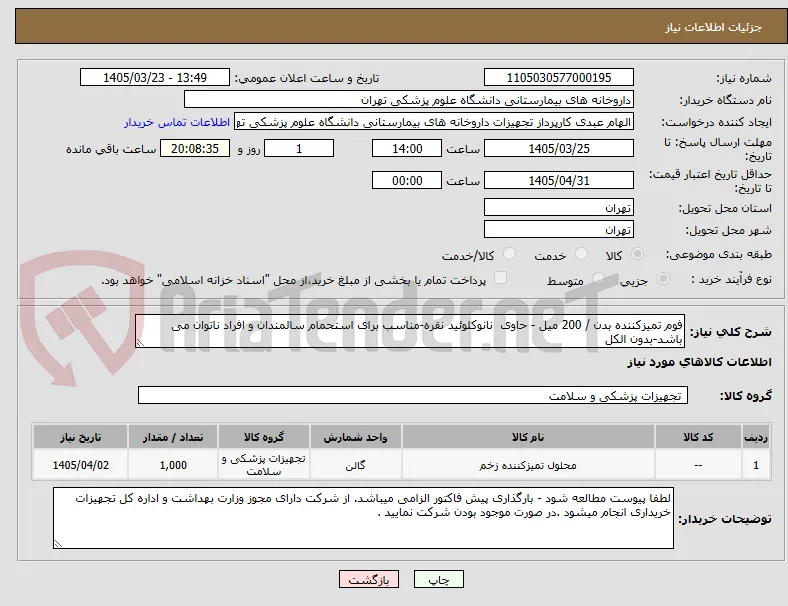
Task: Click the تعداد / مقدار column header
Action: 173,437
